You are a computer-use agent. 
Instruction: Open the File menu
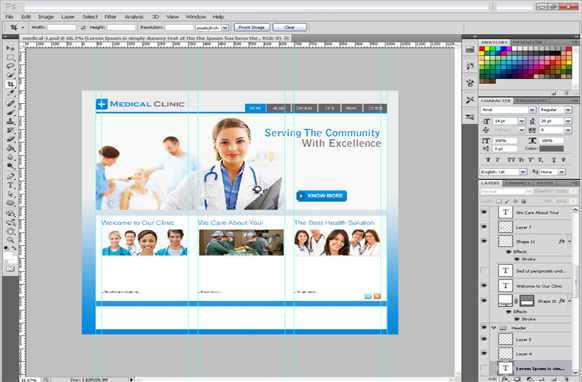pos(9,17)
